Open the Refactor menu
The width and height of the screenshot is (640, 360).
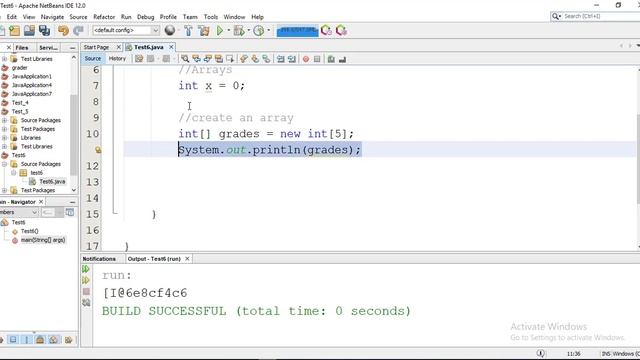[x=104, y=17]
